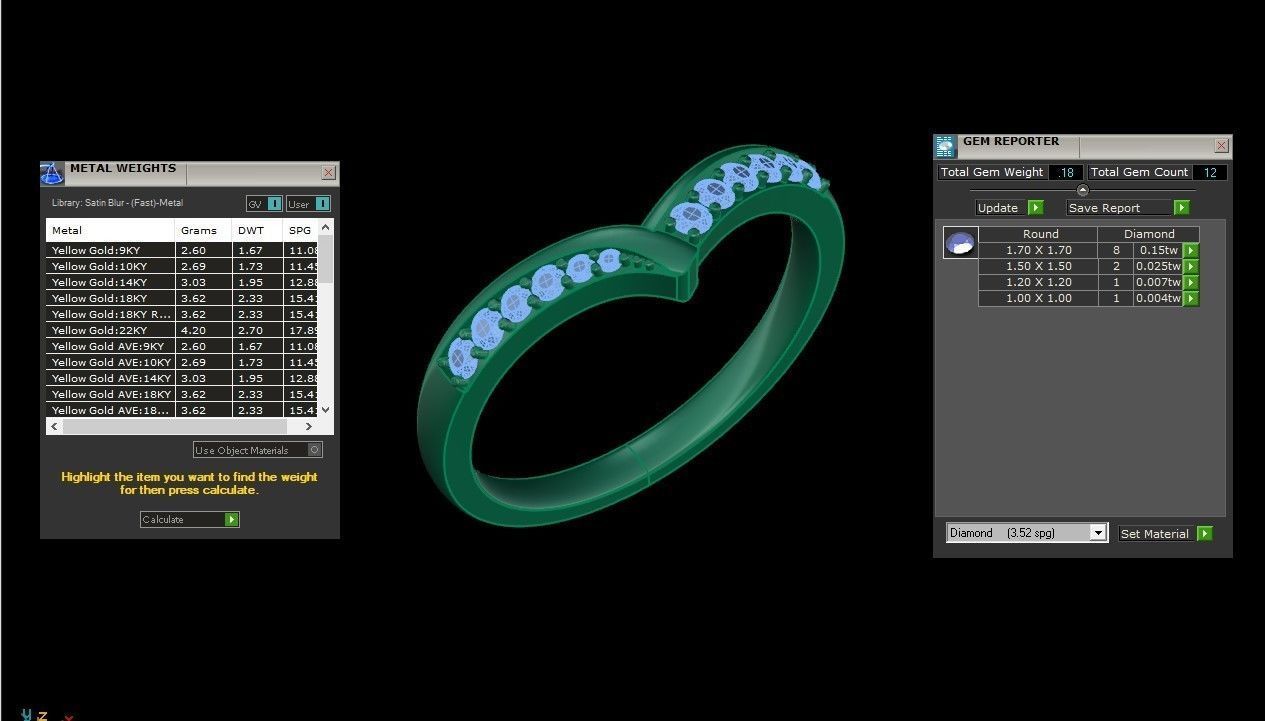
Task: Select the Yellow Gold AVE:9KY row
Action: click(182, 346)
